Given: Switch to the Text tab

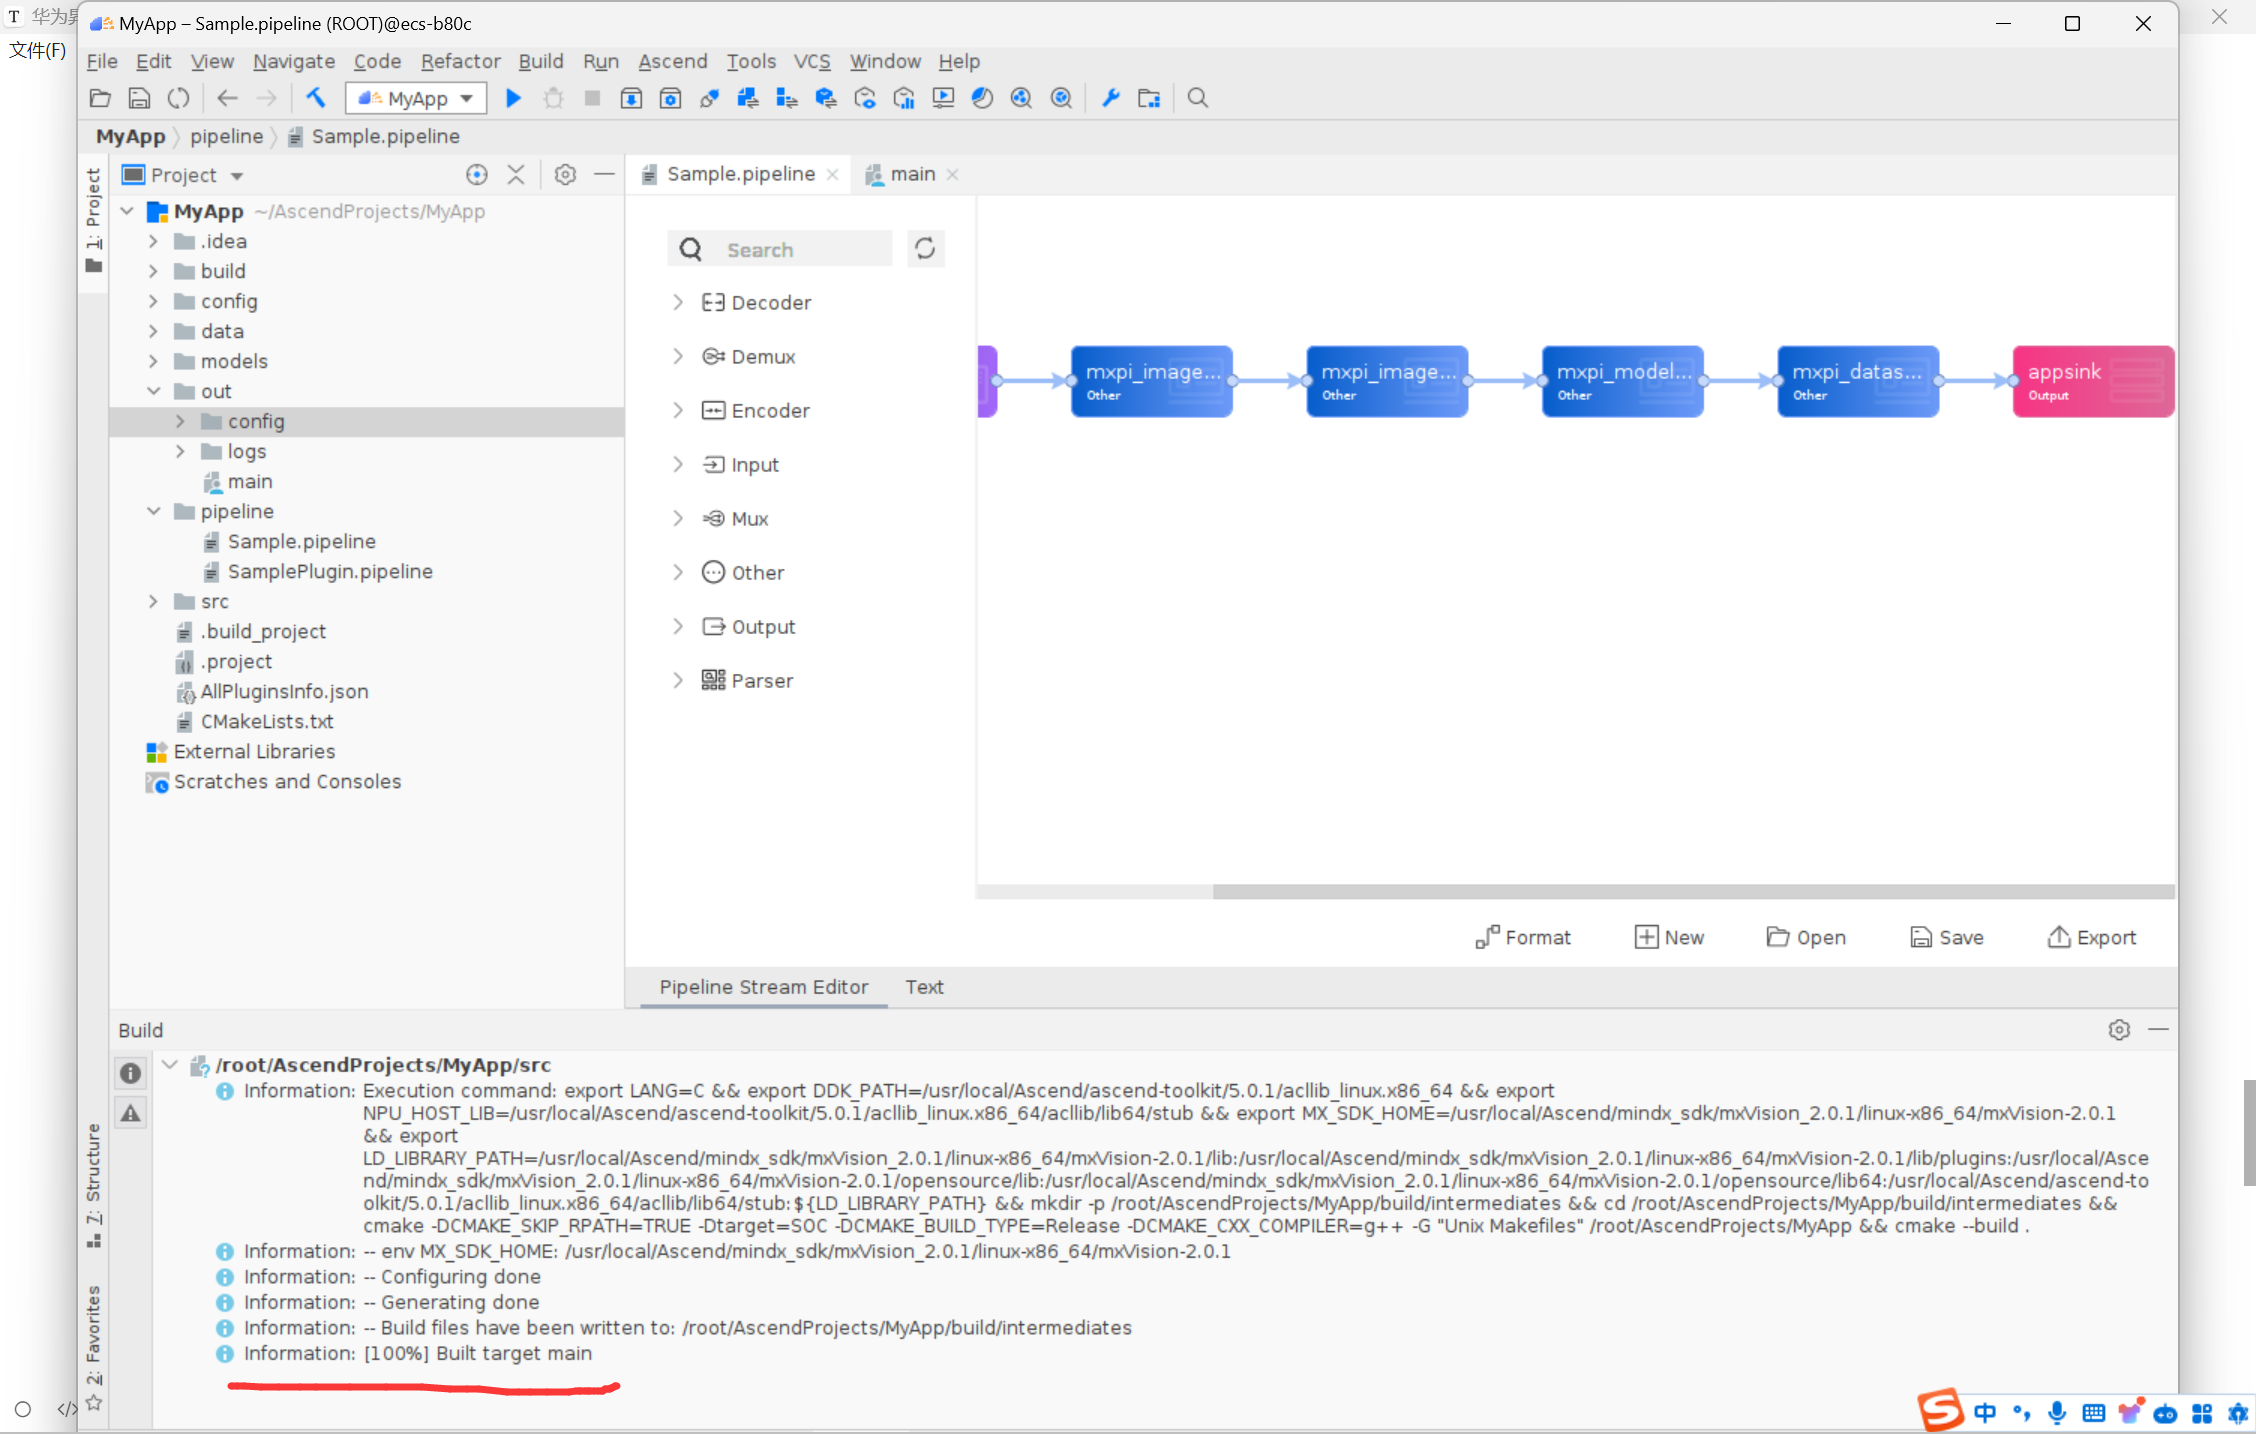Looking at the screenshot, I should point(924,987).
